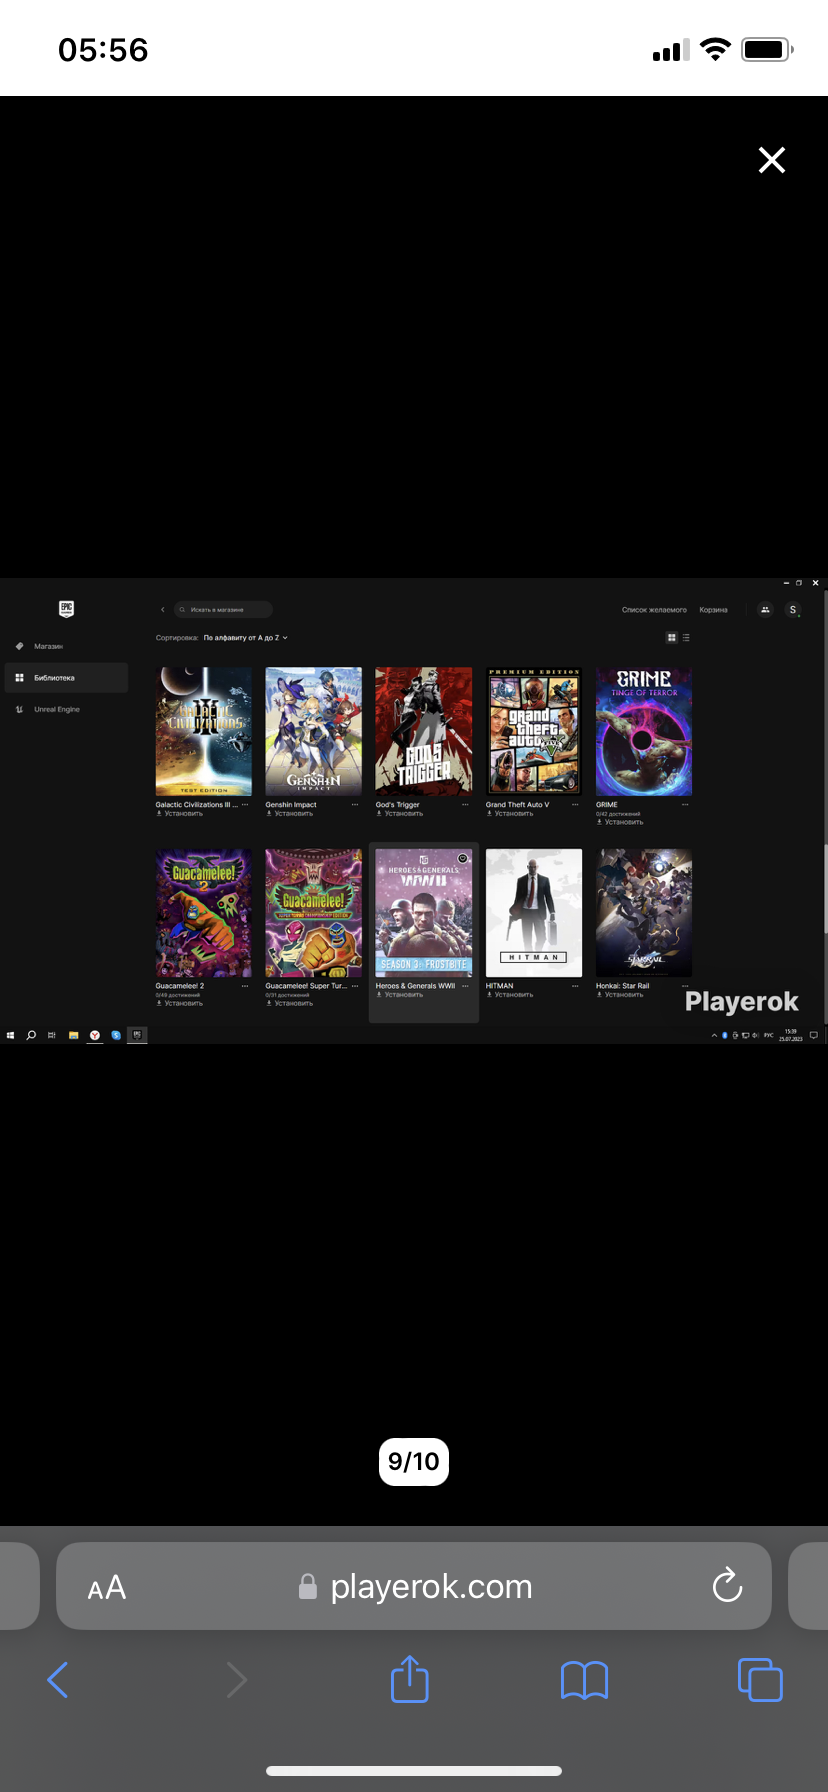Click Установить under Genshin Impact
The height and width of the screenshot is (1792, 828).
pos(290,813)
